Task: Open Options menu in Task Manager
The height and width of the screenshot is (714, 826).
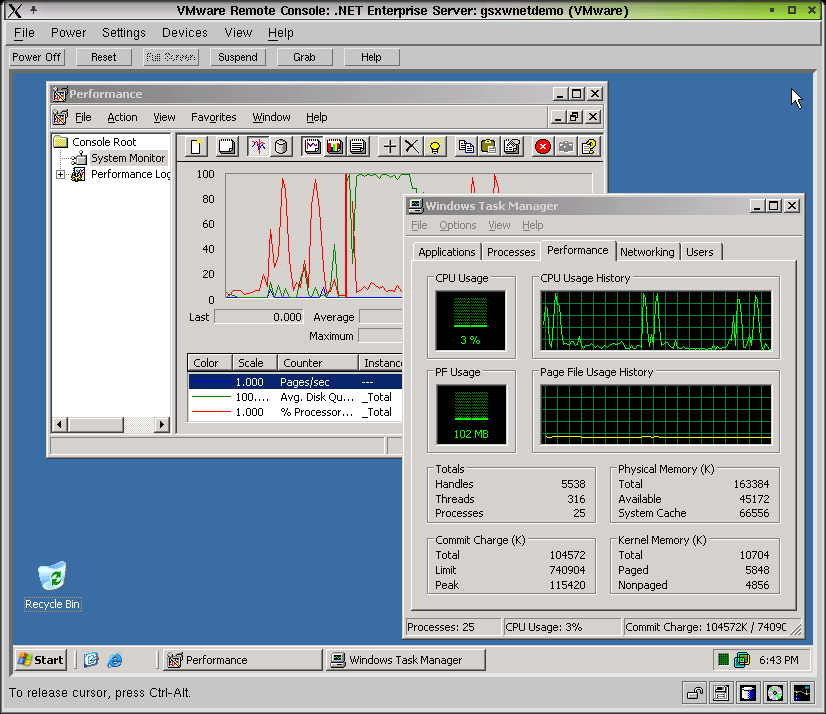Action: [458, 225]
